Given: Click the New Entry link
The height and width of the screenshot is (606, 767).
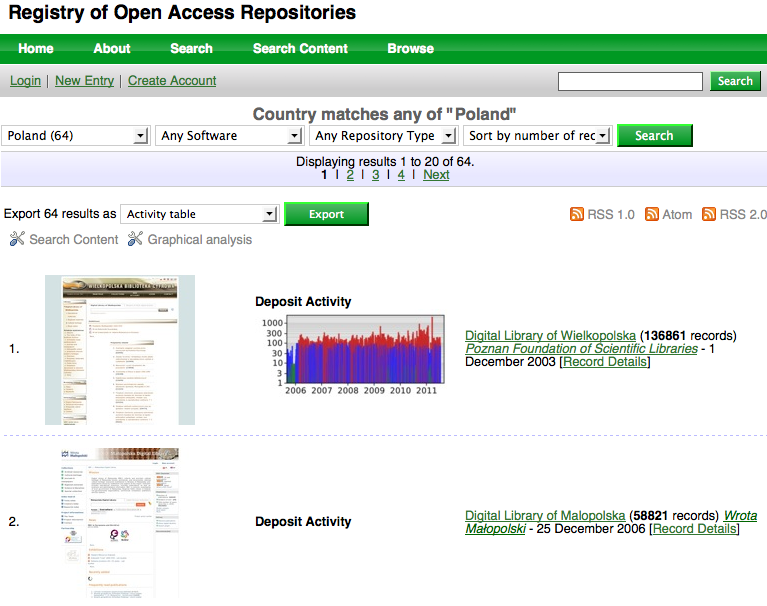Looking at the screenshot, I should click(85, 81).
